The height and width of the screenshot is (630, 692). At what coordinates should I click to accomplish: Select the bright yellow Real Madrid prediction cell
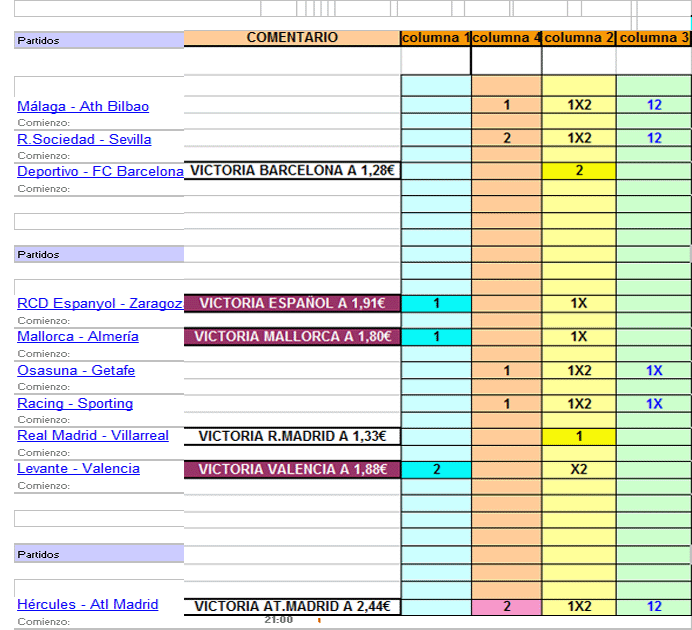[579, 436]
